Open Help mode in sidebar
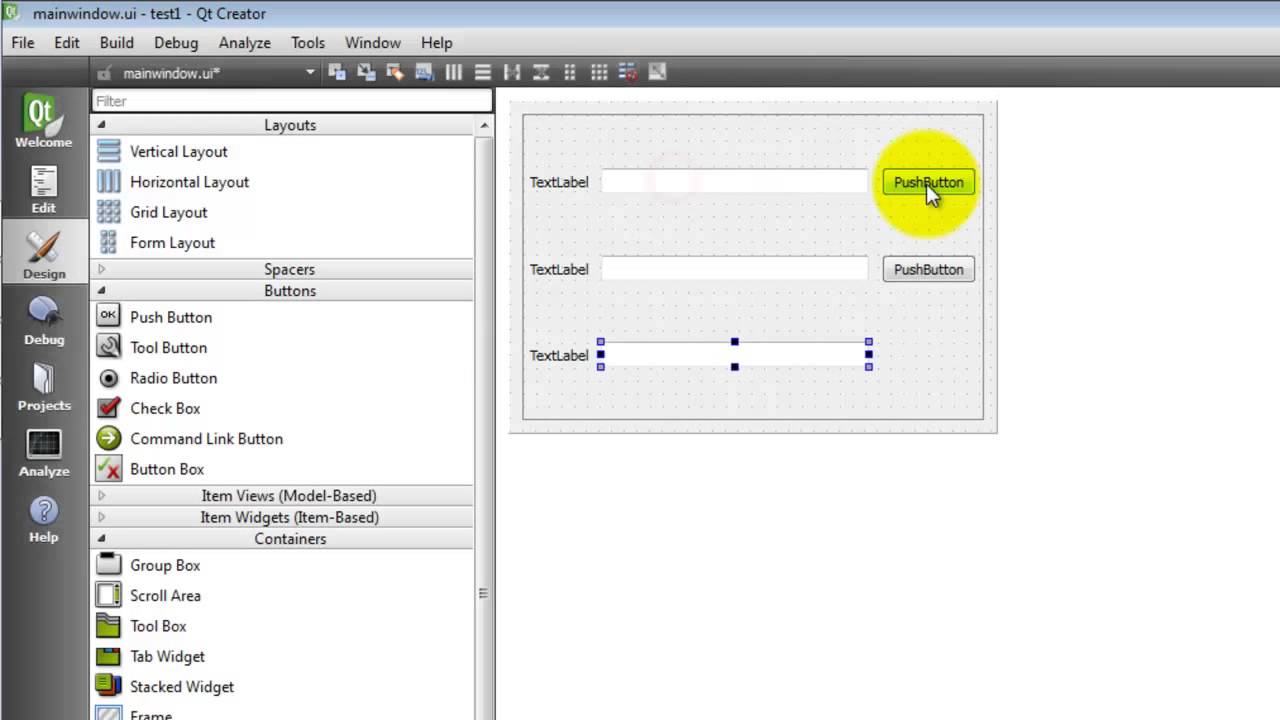 tap(43, 518)
